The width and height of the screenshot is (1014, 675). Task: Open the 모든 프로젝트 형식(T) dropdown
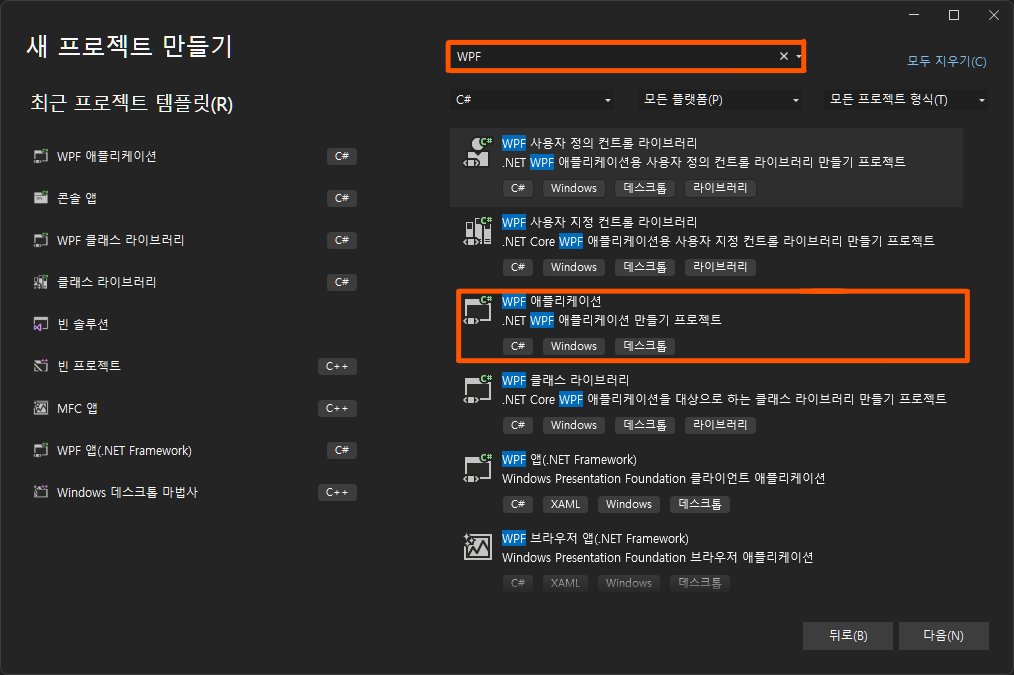pos(906,100)
